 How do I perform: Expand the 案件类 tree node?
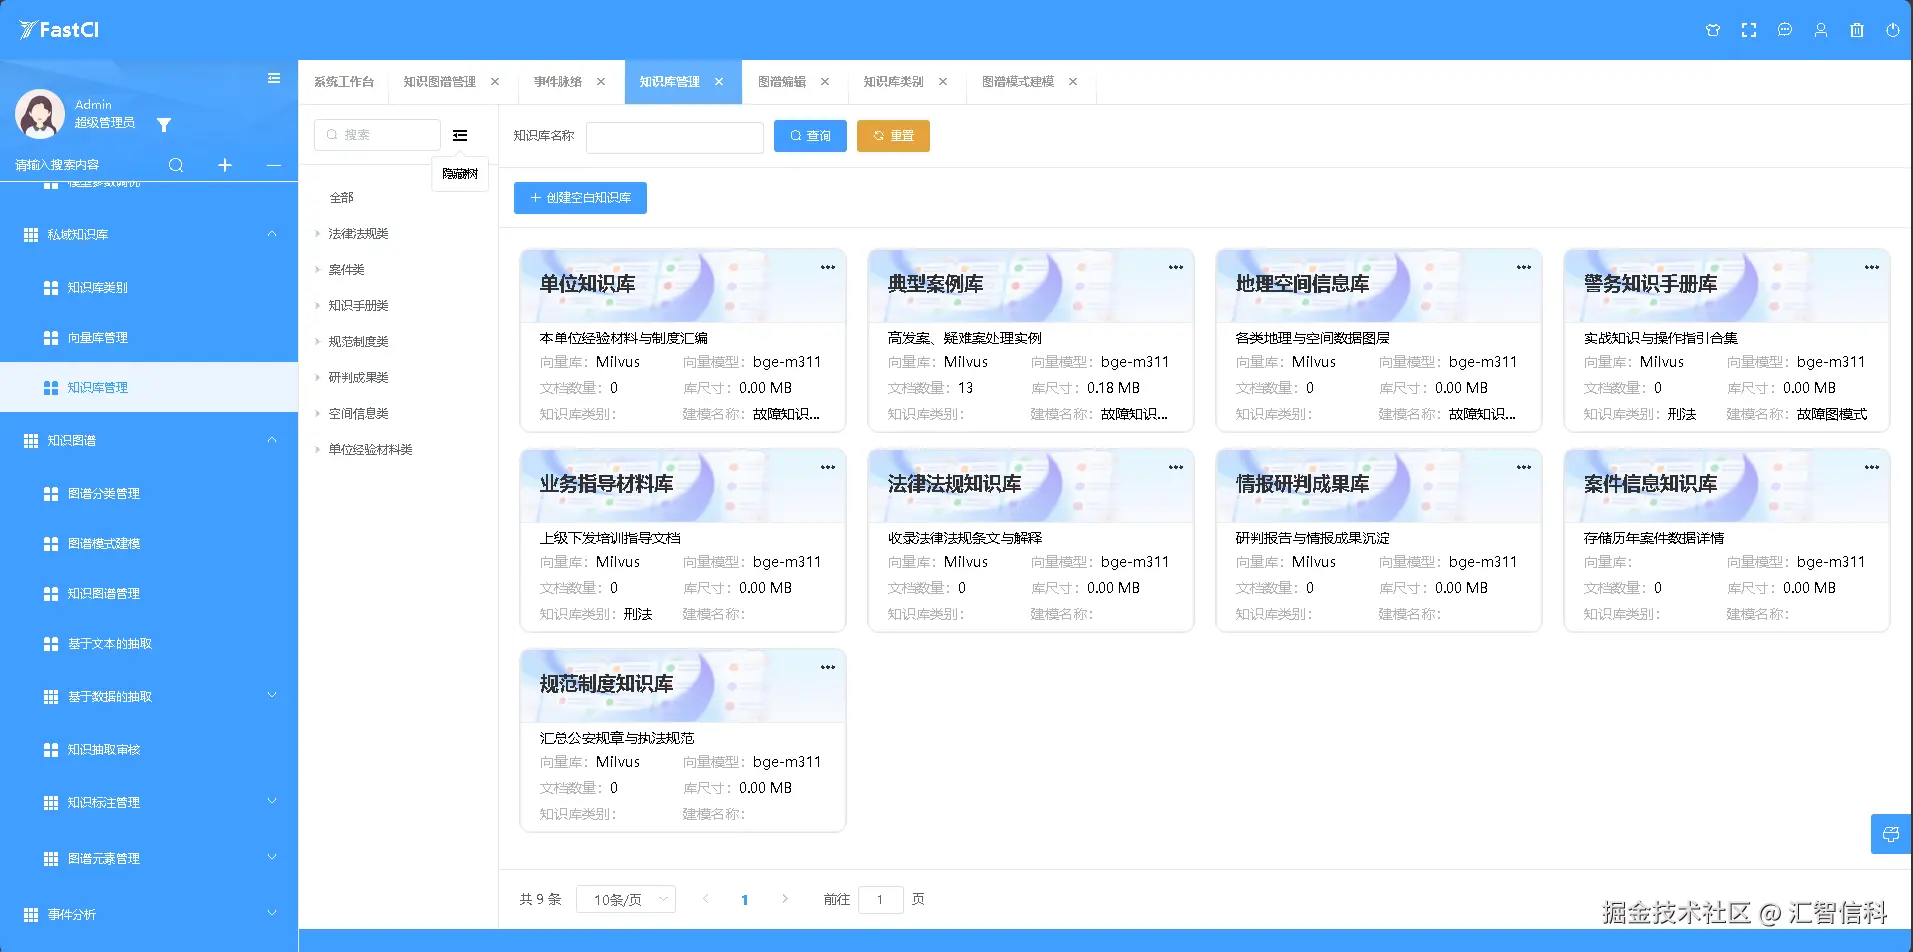click(x=318, y=269)
